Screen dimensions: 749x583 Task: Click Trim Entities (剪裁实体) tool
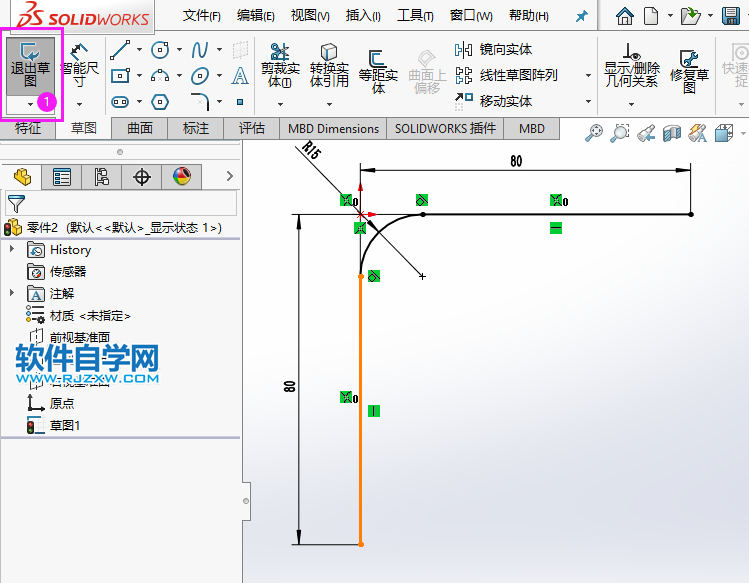(280, 65)
